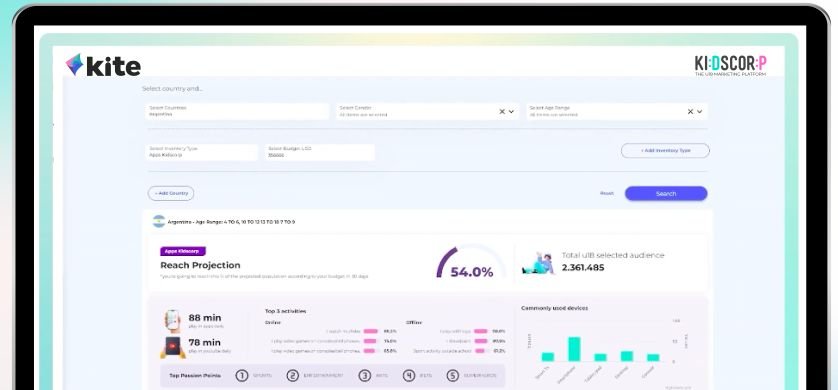Click the Add Country button

[171, 193]
